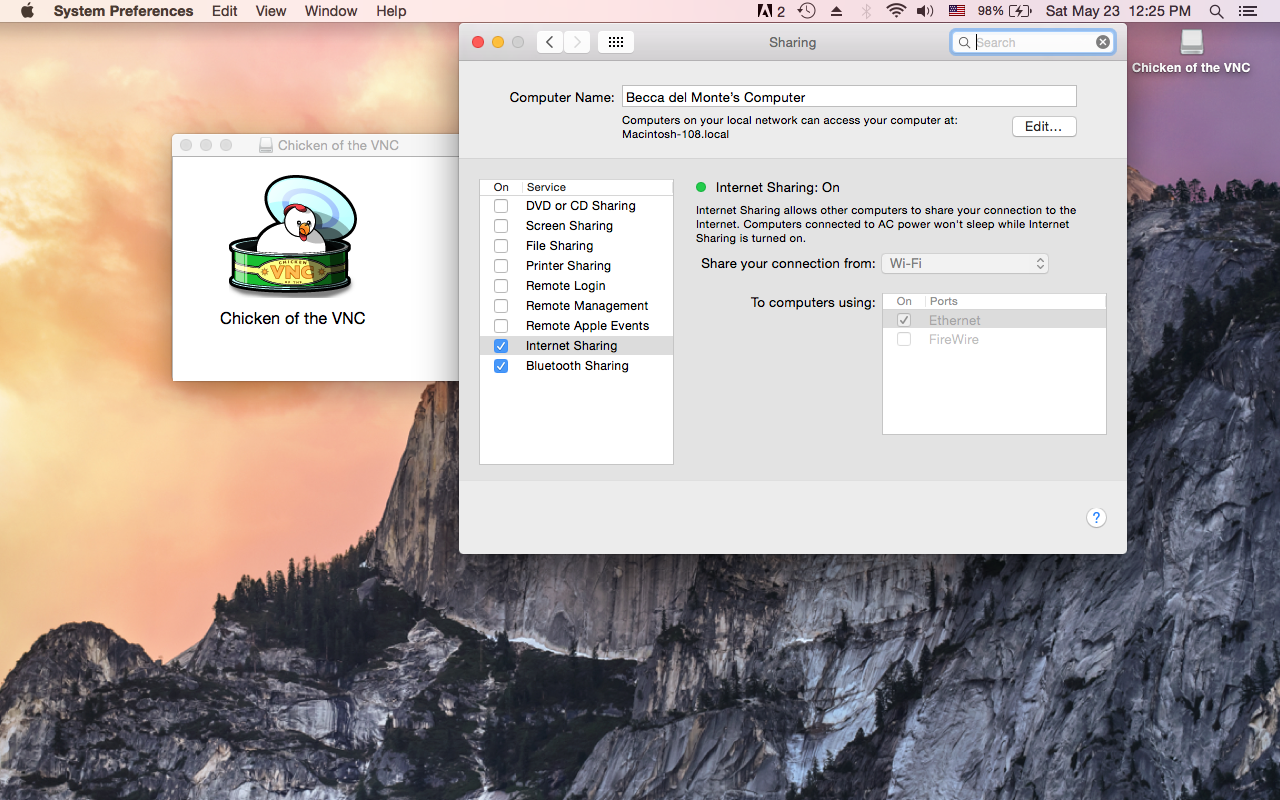This screenshot has height=800, width=1280.
Task: Select the Remote Management service row
Action: pyautogui.click(x=576, y=306)
